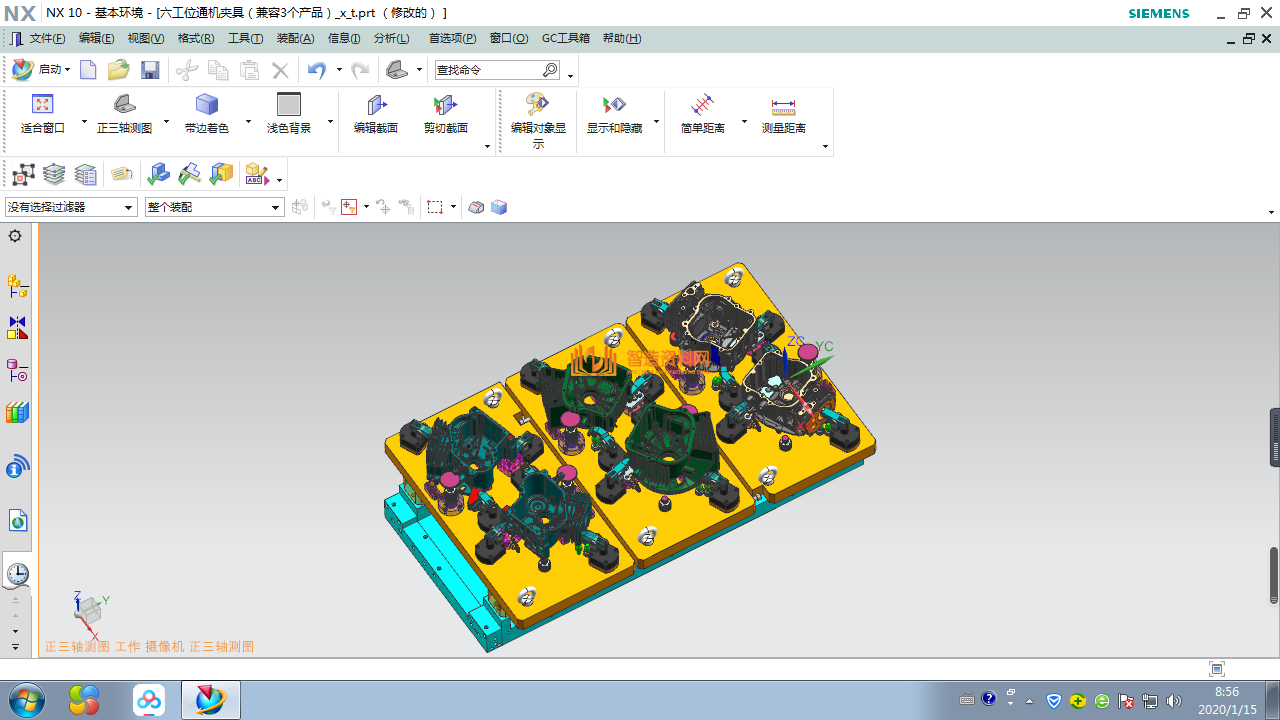Toggle the rectangle selection mode icon

pos(435,207)
